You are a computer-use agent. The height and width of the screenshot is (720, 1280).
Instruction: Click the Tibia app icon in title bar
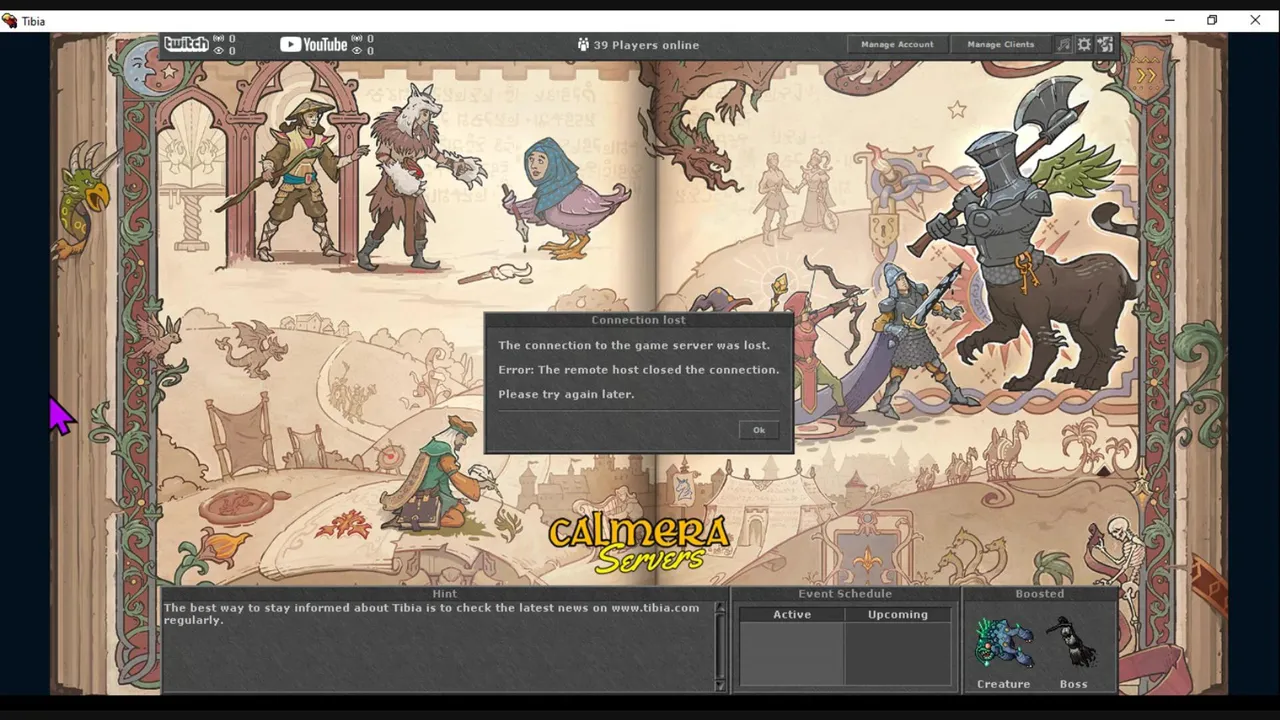coord(10,20)
